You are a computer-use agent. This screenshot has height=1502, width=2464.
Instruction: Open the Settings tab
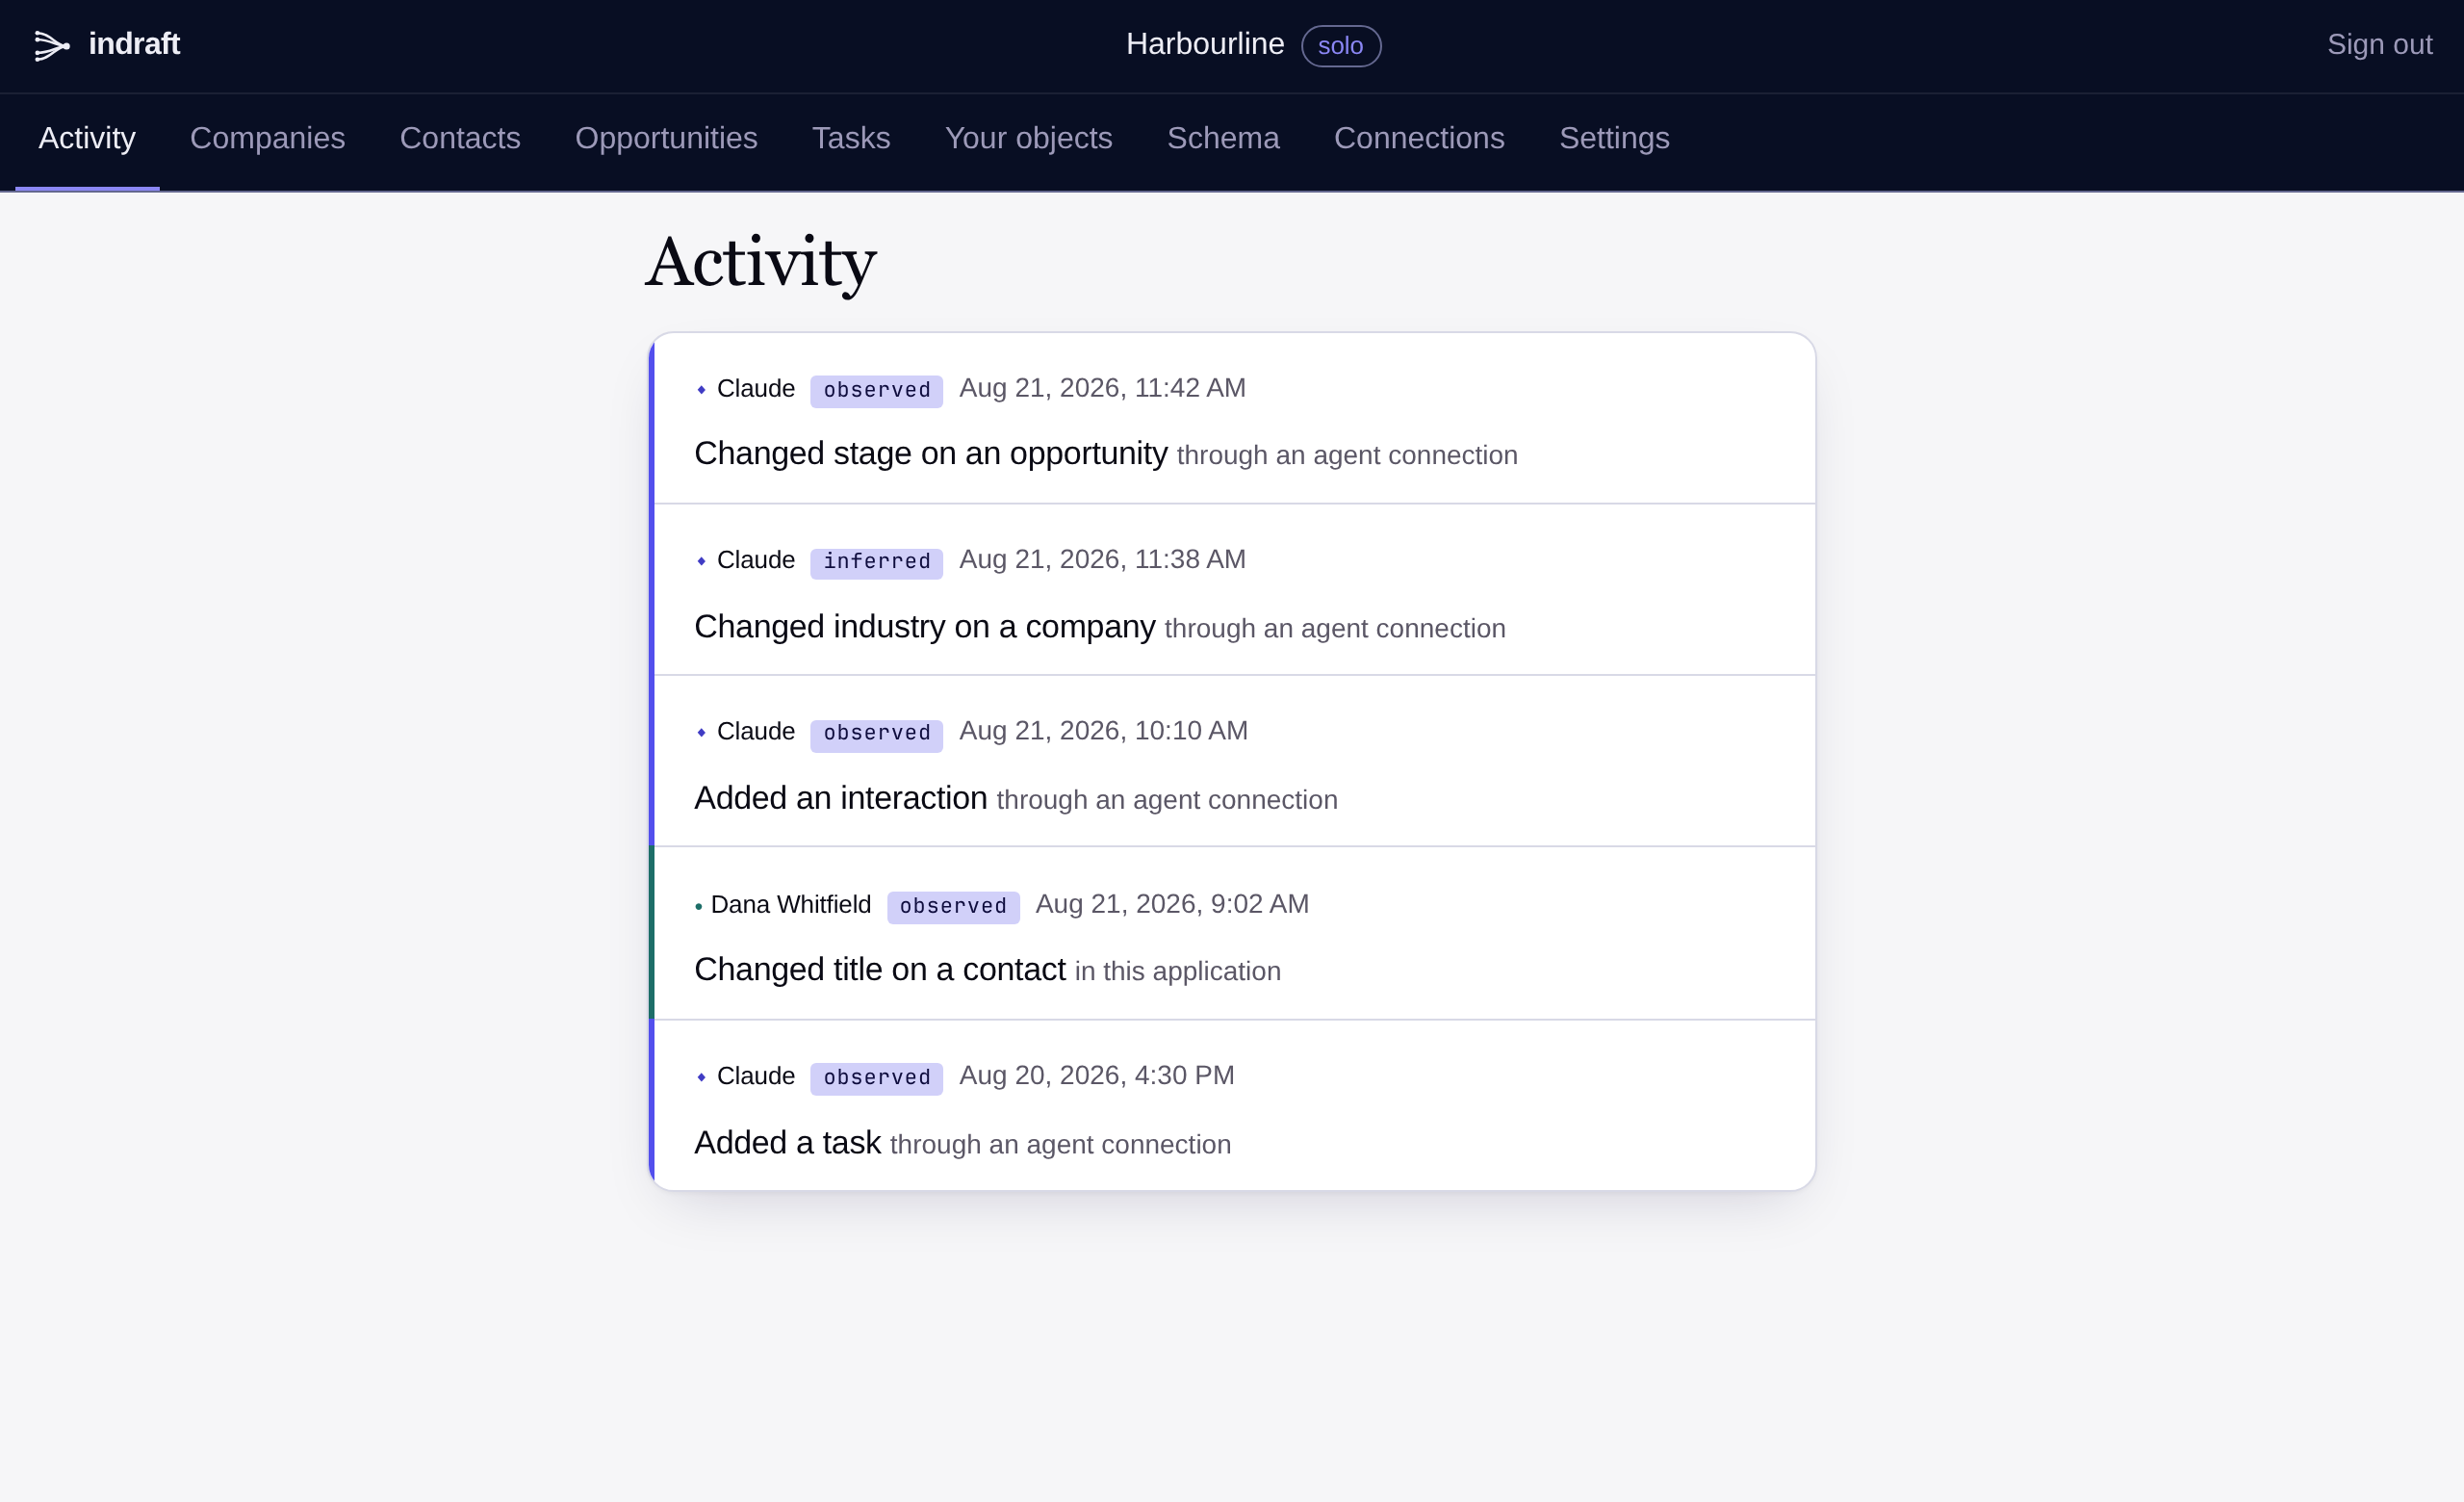tap(1614, 138)
